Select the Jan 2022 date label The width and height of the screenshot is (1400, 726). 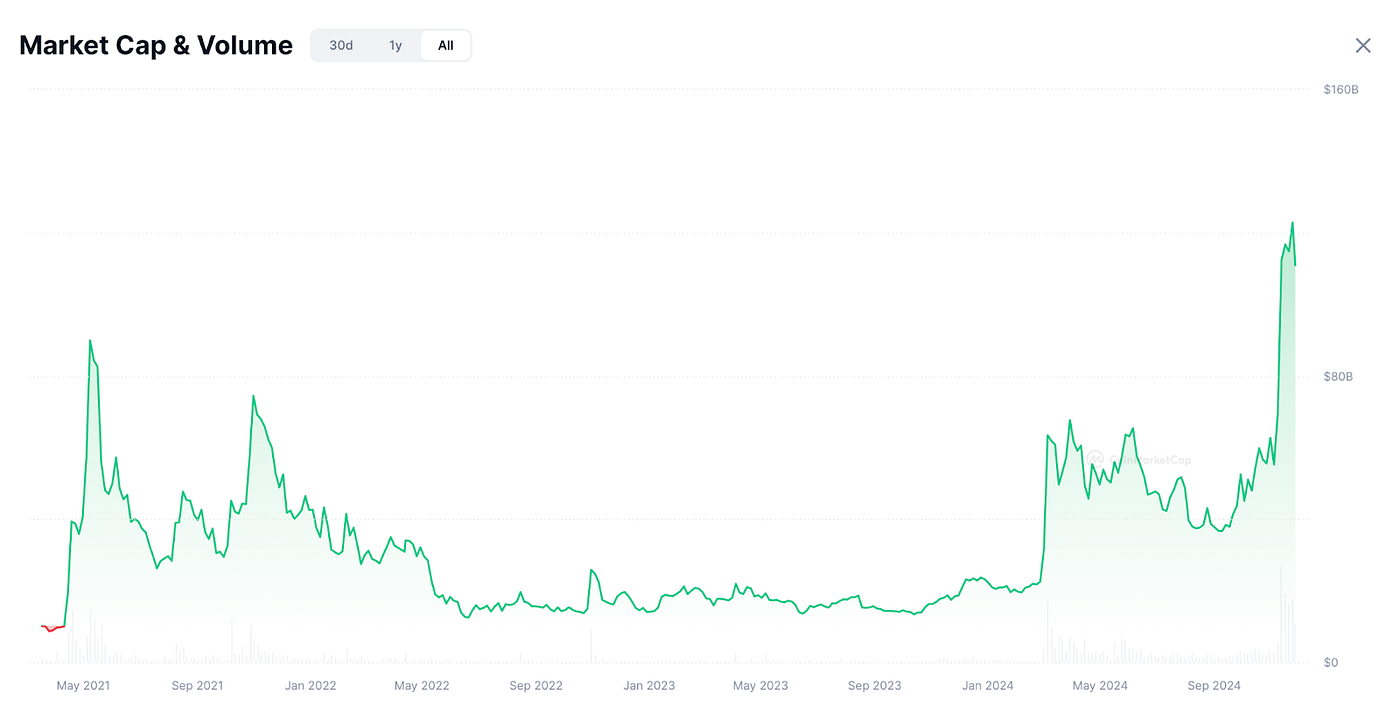(x=311, y=685)
